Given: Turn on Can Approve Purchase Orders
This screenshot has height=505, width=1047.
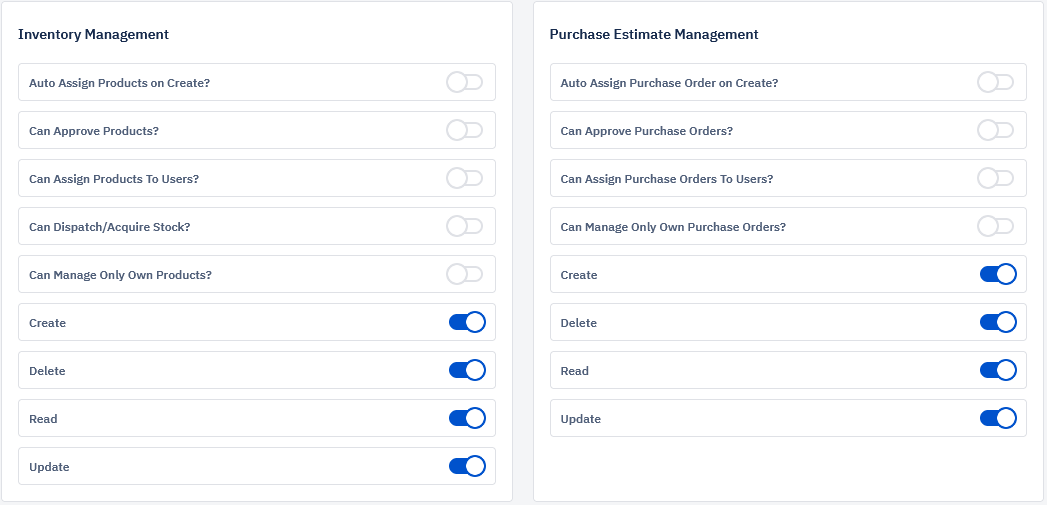Looking at the screenshot, I should [996, 131].
